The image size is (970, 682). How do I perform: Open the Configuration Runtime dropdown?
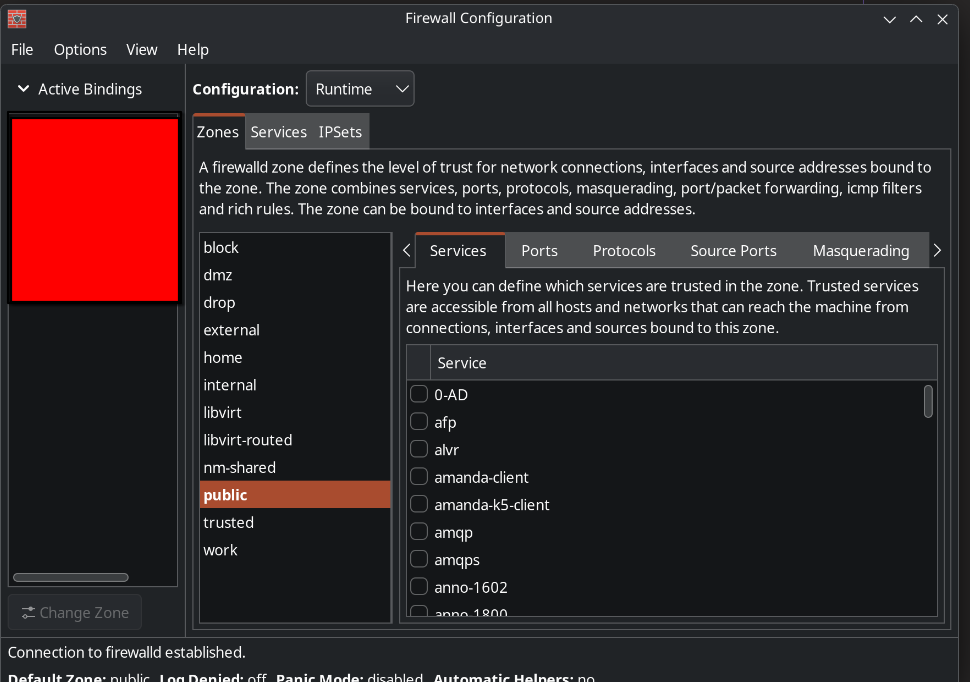(360, 89)
